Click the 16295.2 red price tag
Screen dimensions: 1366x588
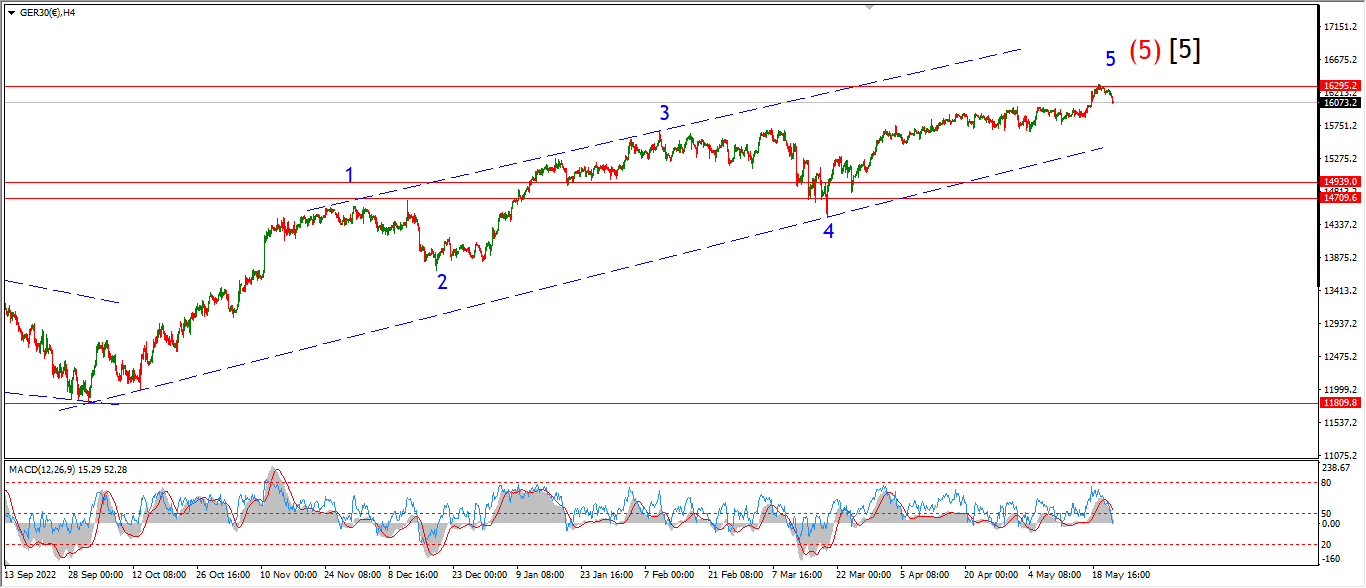click(x=1340, y=86)
